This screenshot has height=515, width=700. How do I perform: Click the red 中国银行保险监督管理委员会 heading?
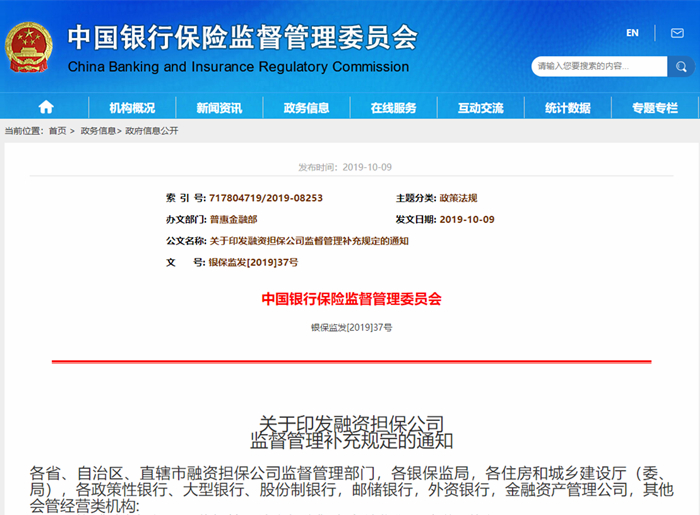pyautogui.click(x=351, y=298)
